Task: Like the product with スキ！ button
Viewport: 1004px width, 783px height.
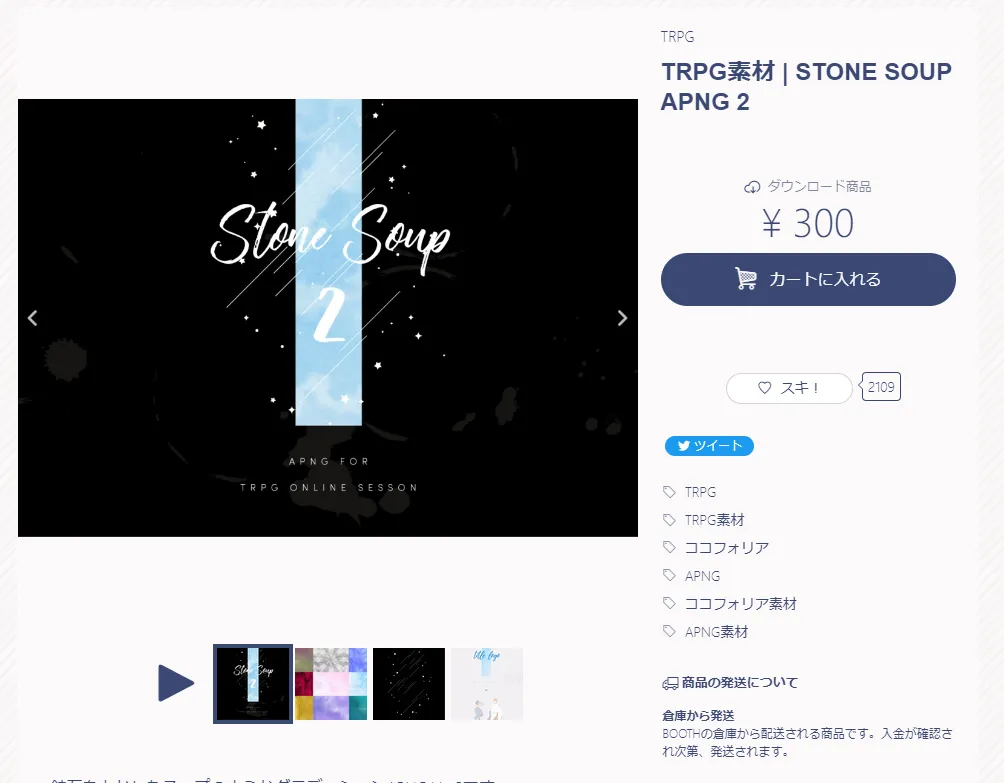Action: pos(789,388)
